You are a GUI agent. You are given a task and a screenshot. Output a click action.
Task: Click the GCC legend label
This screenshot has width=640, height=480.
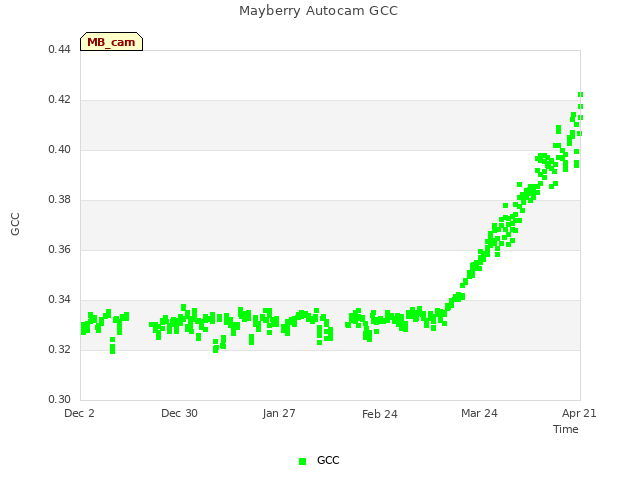click(x=328, y=460)
